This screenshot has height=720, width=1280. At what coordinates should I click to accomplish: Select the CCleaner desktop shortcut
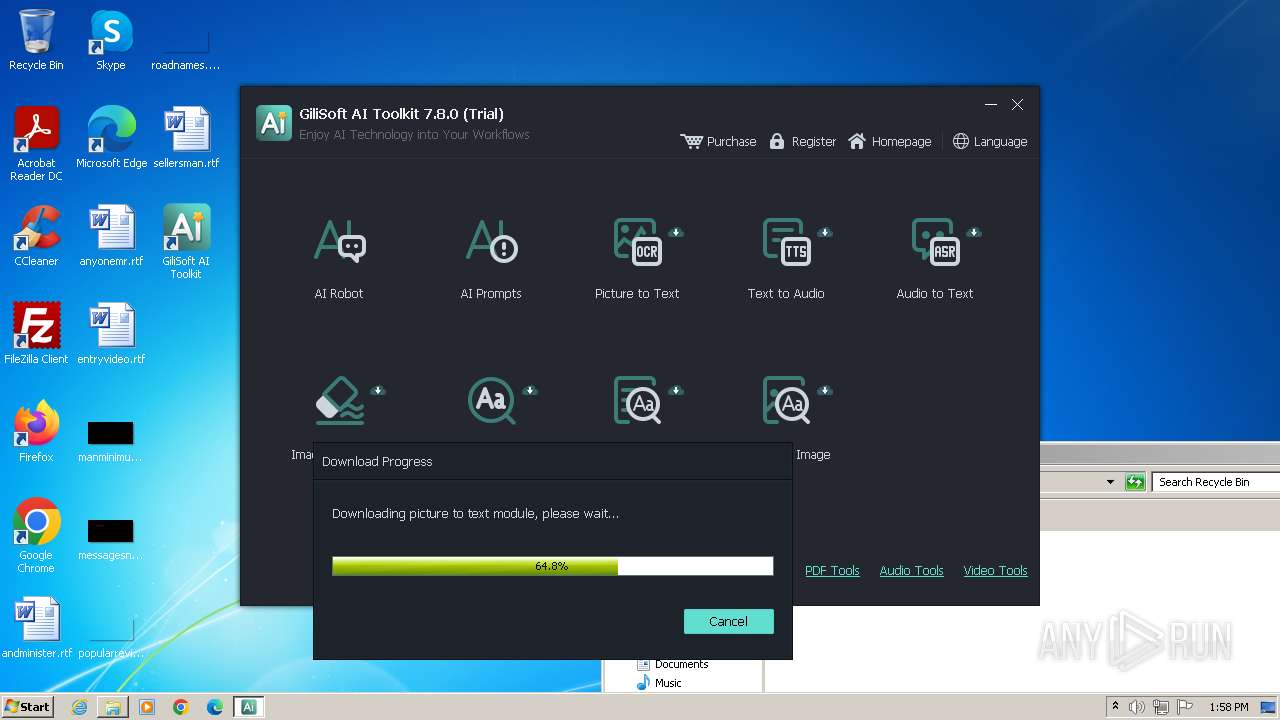click(x=36, y=236)
